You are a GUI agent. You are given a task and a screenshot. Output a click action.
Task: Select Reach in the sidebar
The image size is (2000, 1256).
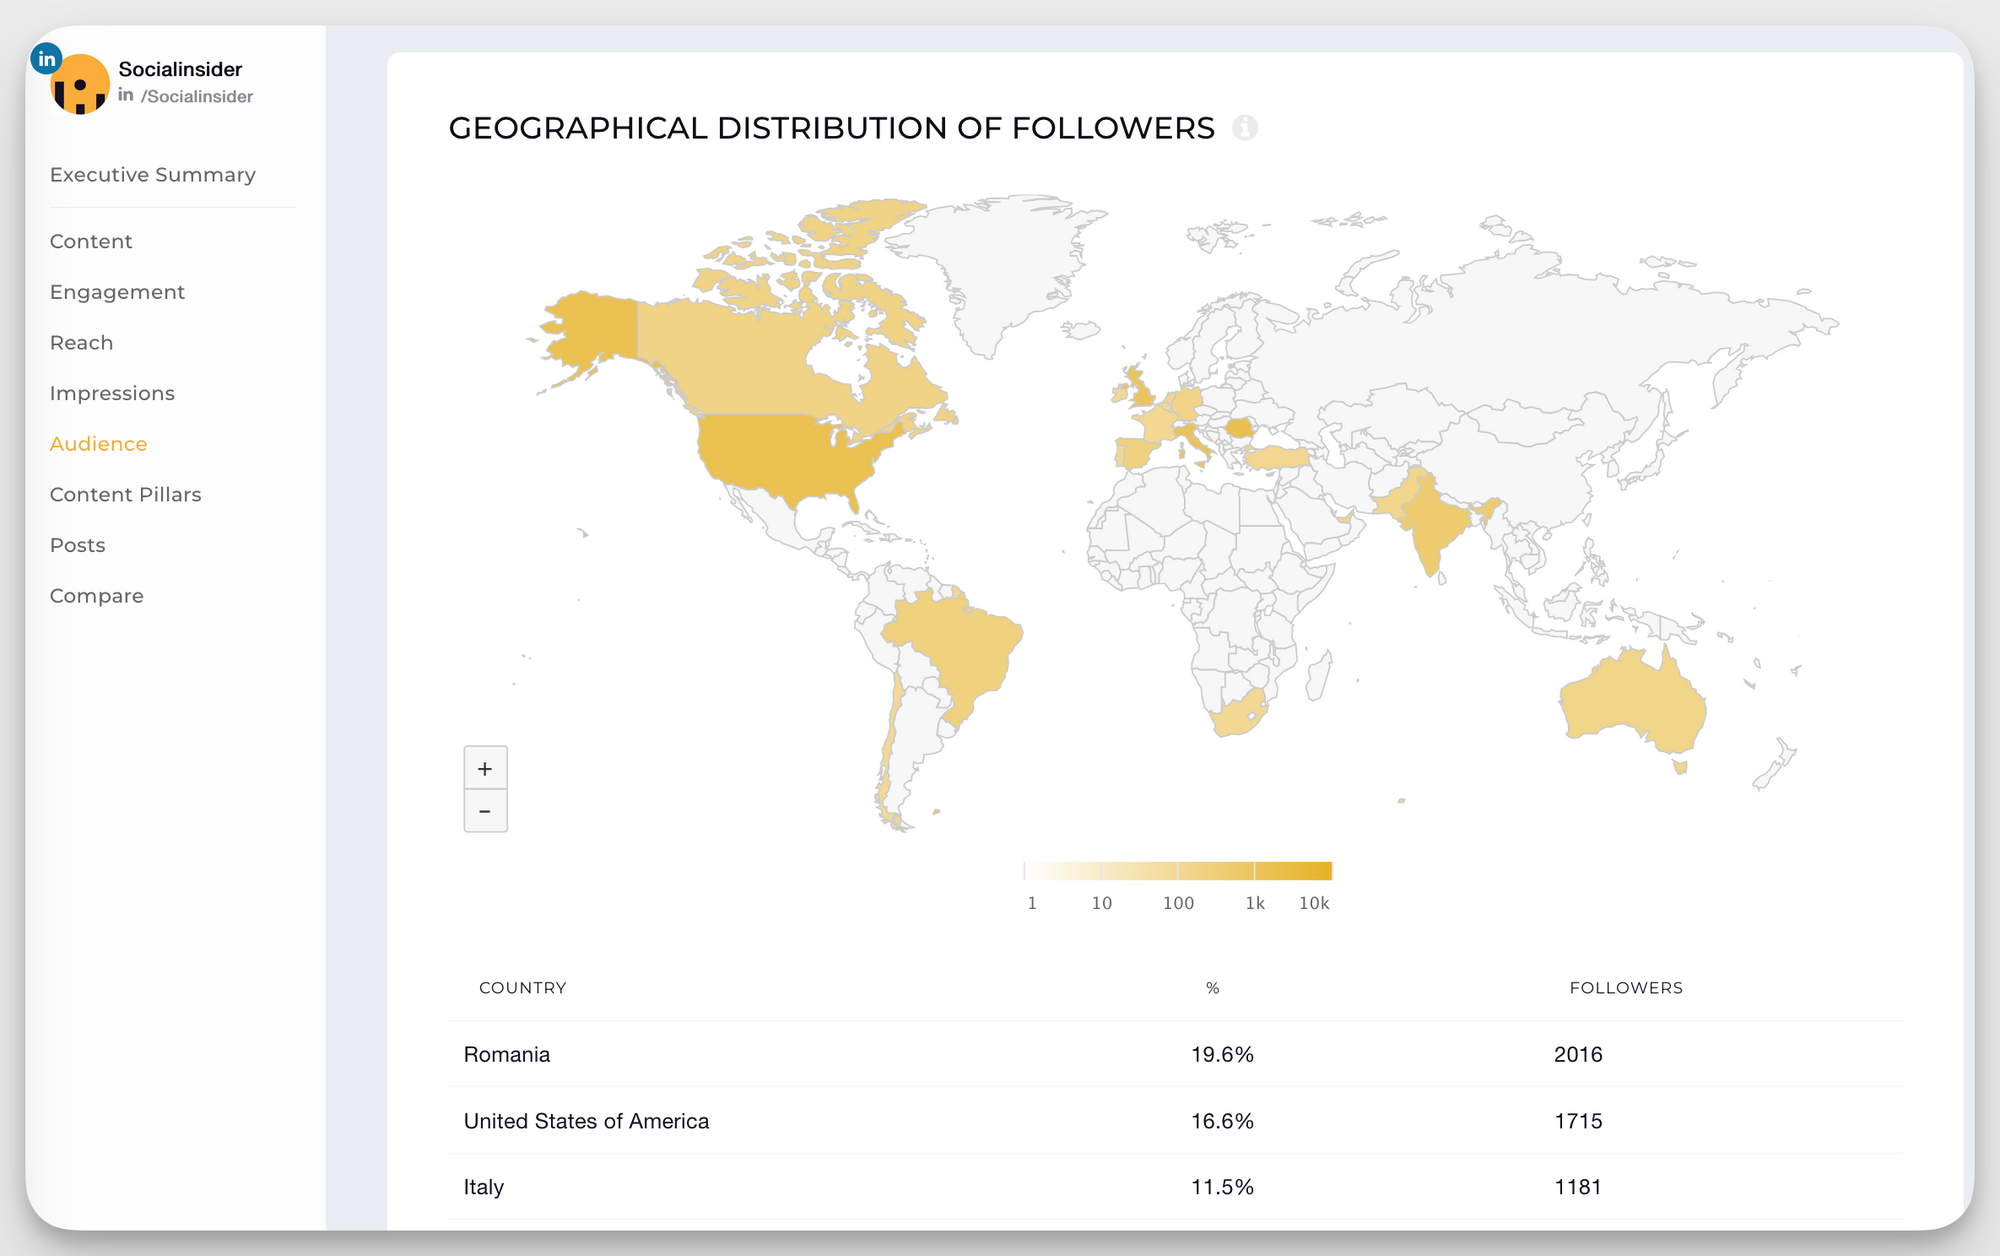[81, 343]
